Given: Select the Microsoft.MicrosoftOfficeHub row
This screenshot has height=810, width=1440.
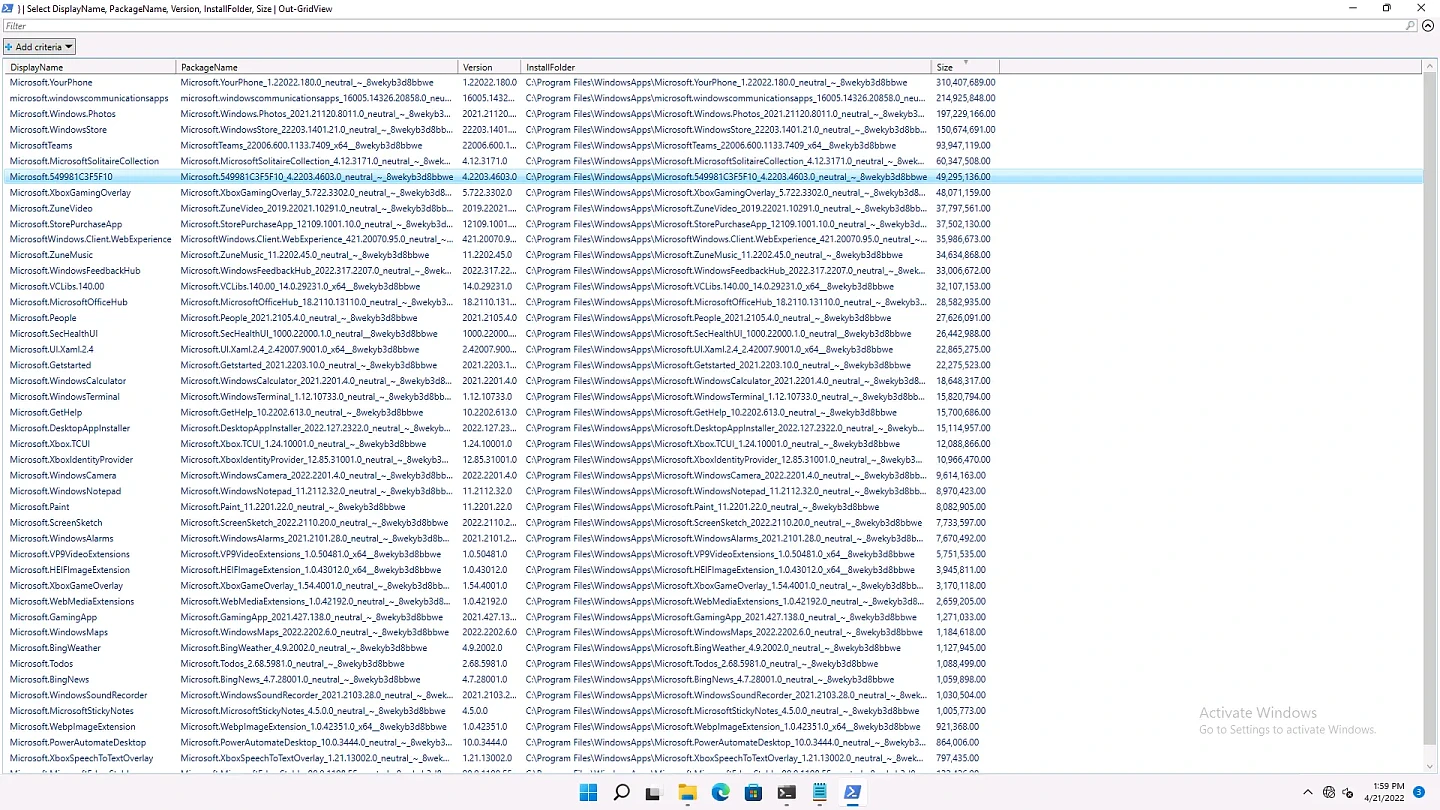Looking at the screenshot, I should tap(713, 302).
